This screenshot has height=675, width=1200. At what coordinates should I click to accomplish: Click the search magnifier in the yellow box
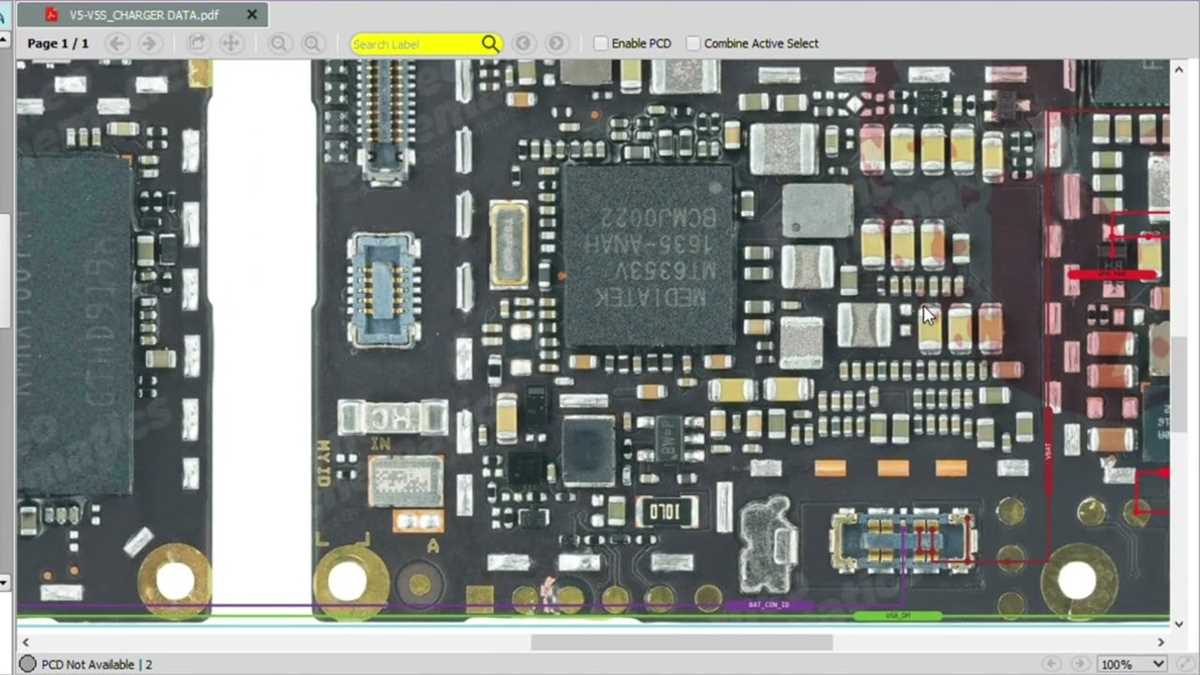pyautogui.click(x=490, y=44)
